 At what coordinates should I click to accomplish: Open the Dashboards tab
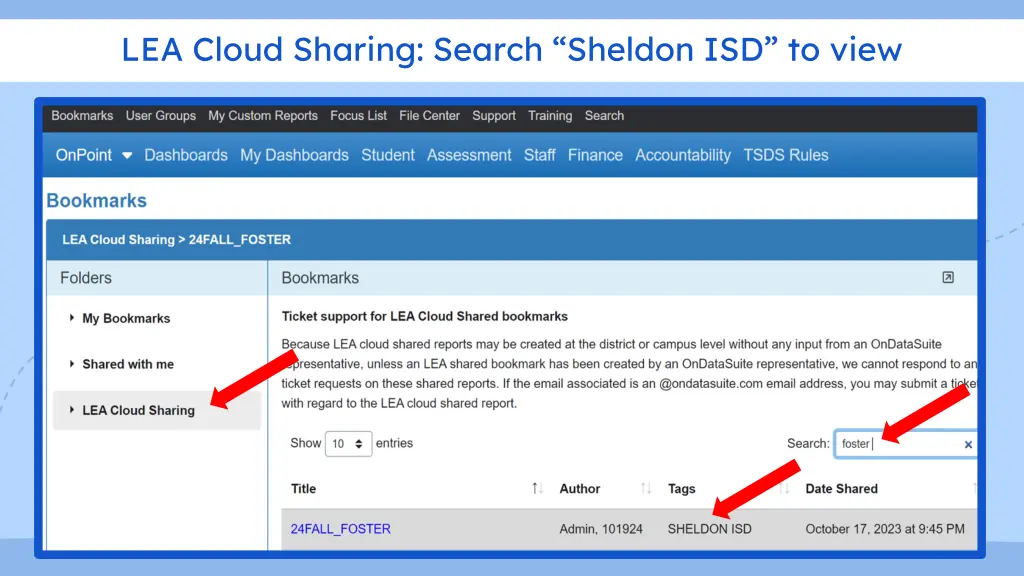pos(186,155)
